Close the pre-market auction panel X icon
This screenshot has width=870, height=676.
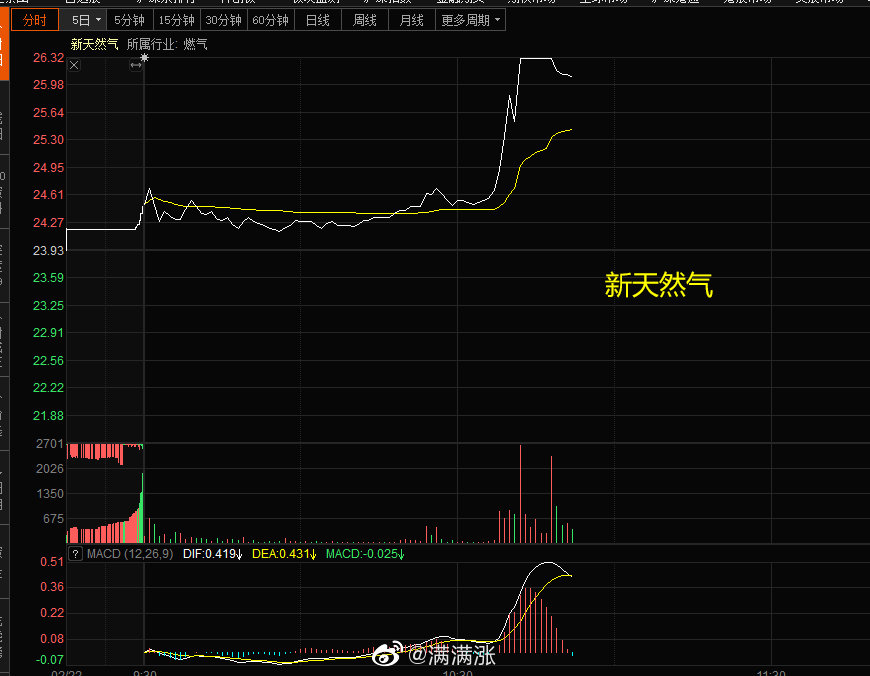pos(74,65)
